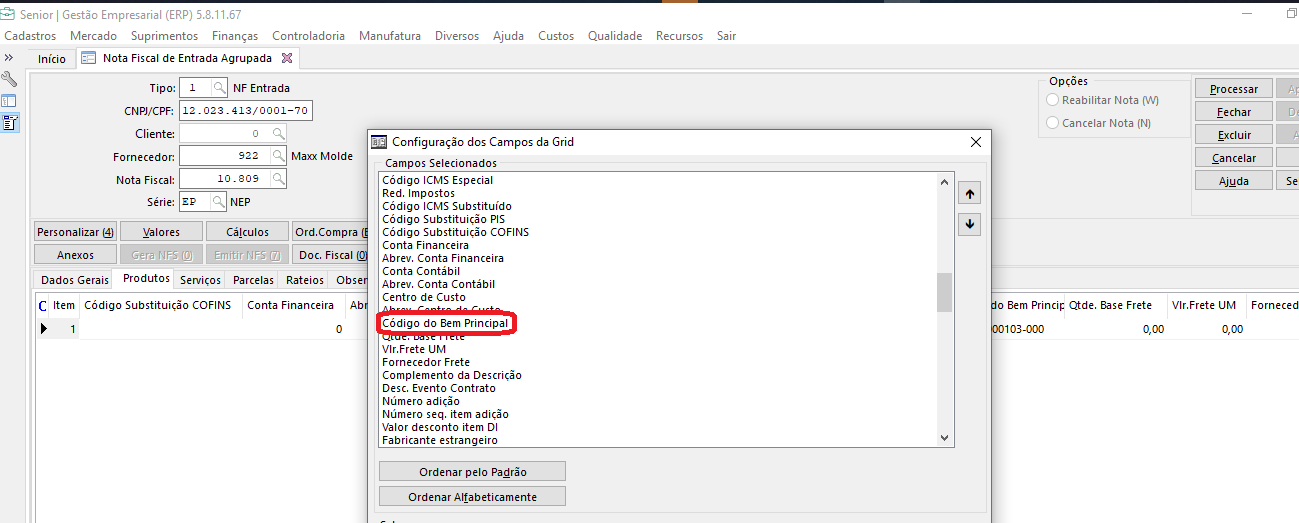Select the Cancelar Nota (N) option
The width and height of the screenshot is (1299, 523).
click(x=1052, y=123)
